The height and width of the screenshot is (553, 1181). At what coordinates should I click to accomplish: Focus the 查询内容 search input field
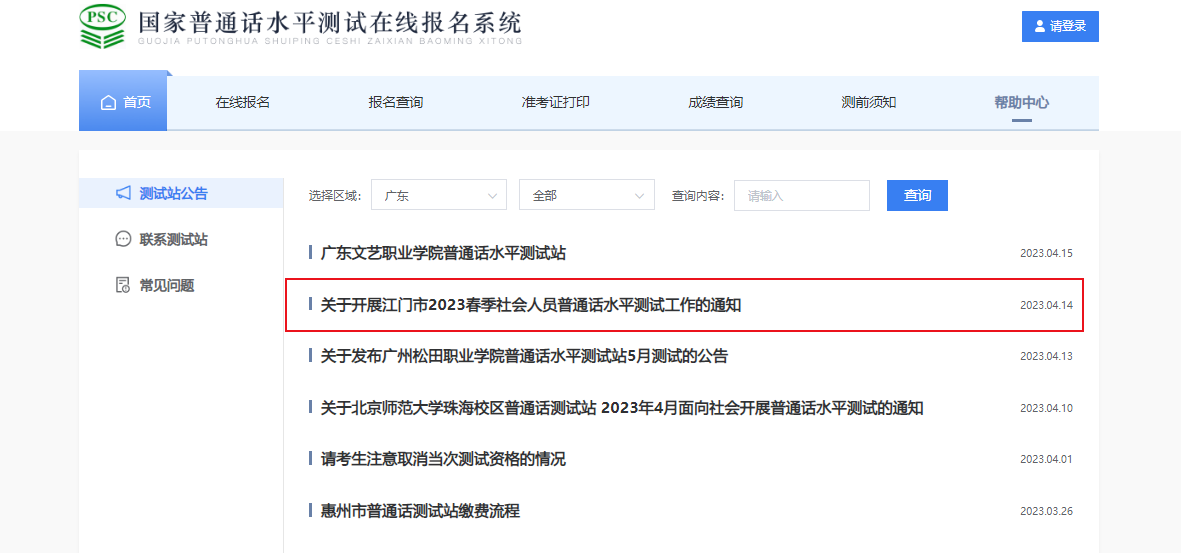pyautogui.click(x=801, y=196)
